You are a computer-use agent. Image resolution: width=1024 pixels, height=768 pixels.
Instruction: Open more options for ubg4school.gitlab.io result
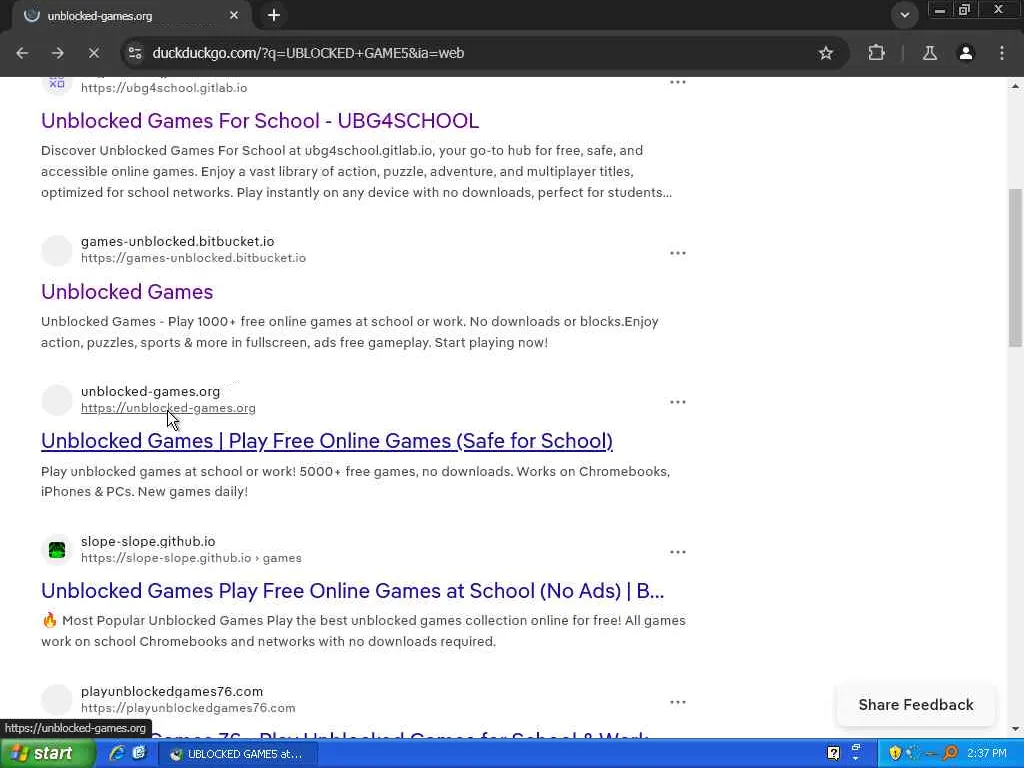(678, 82)
